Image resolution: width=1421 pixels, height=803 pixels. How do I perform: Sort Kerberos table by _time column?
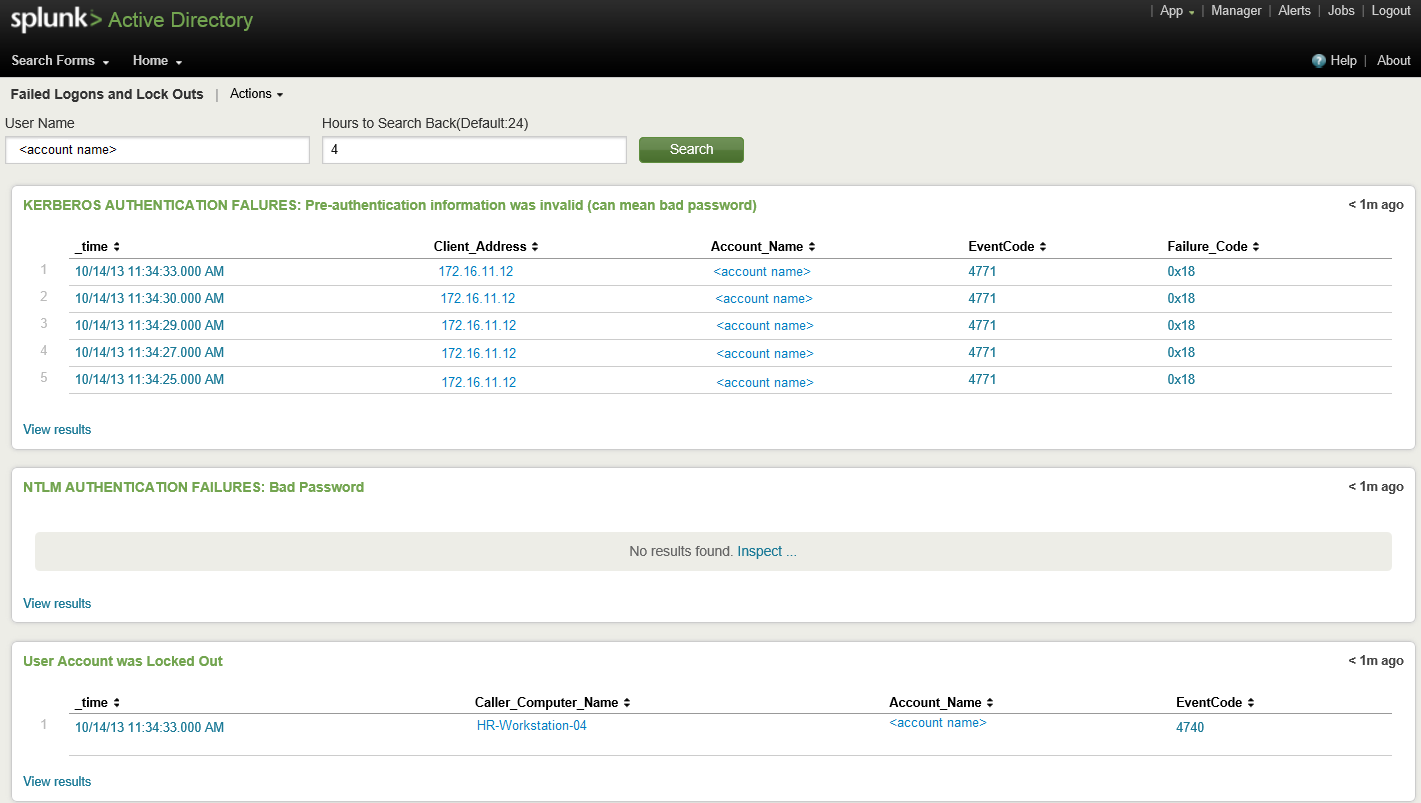click(97, 246)
